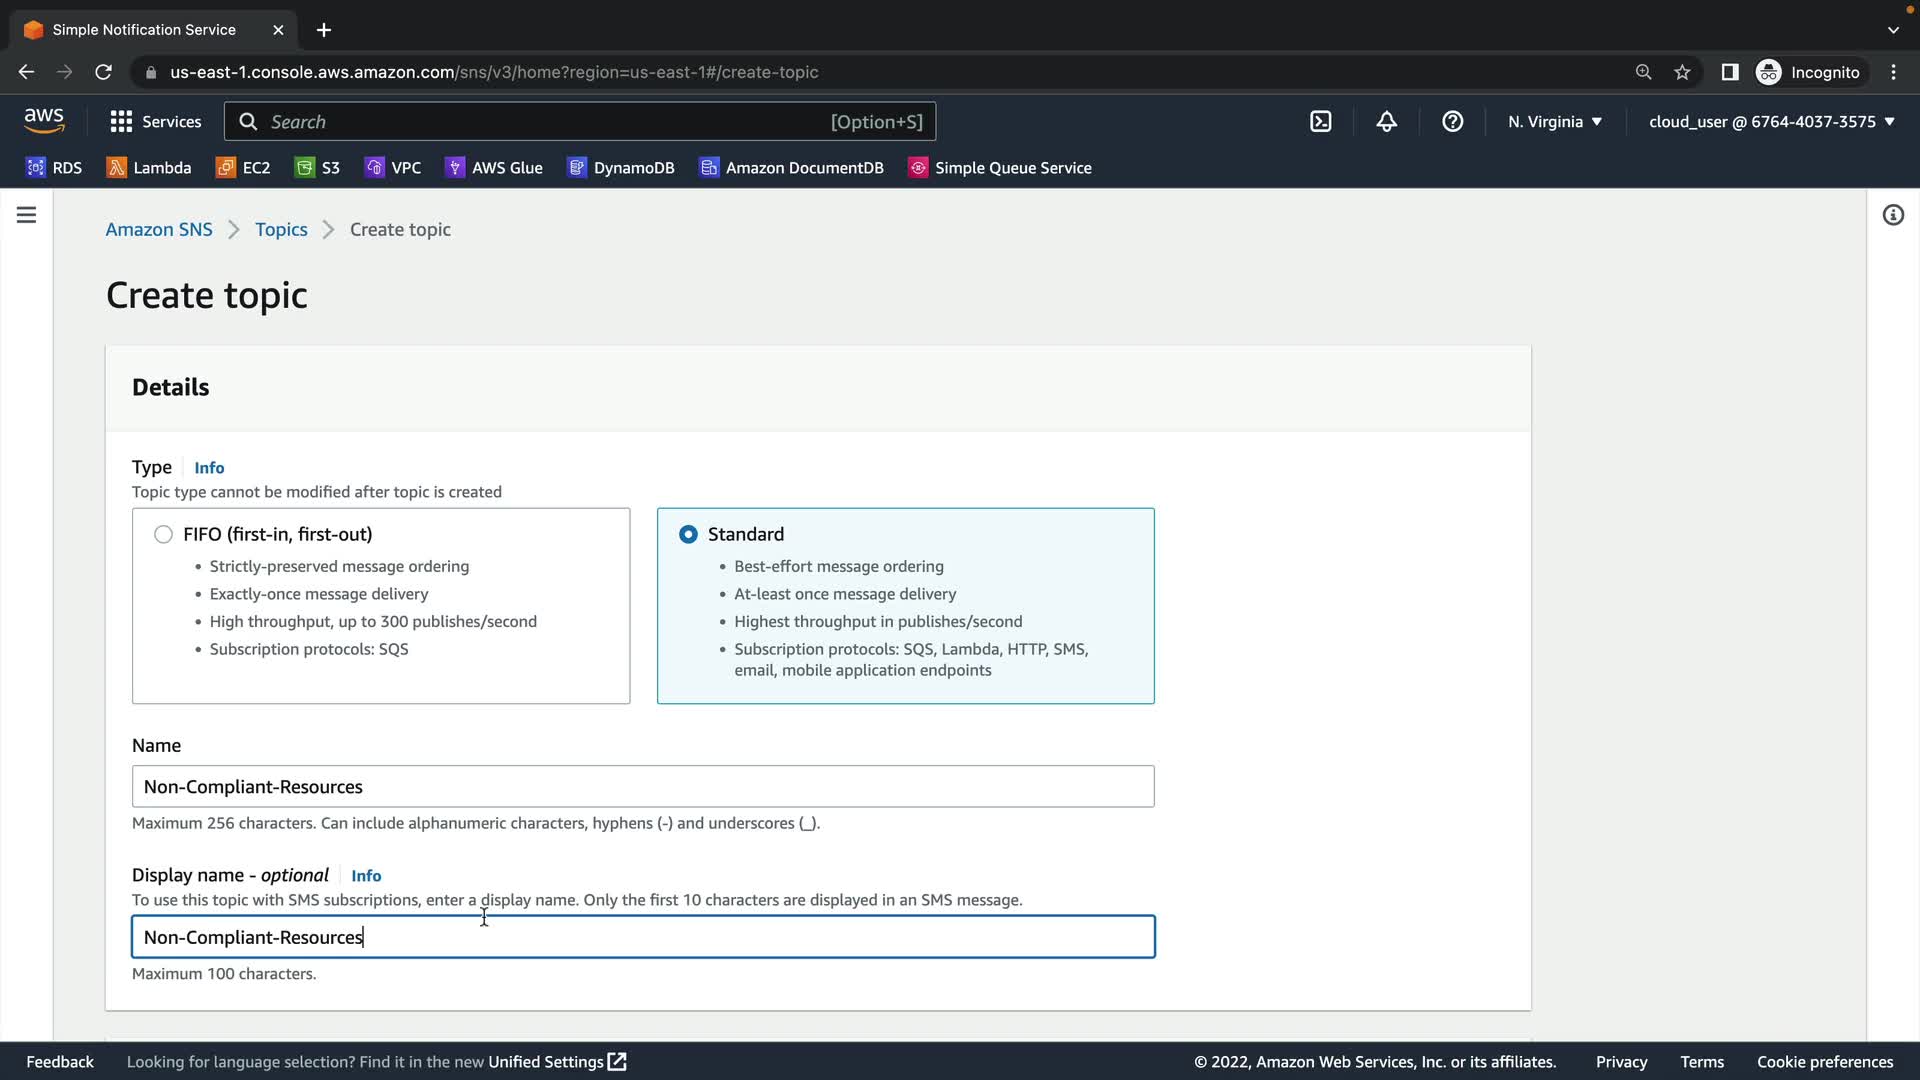Open the notifications bell icon

[1386, 122]
